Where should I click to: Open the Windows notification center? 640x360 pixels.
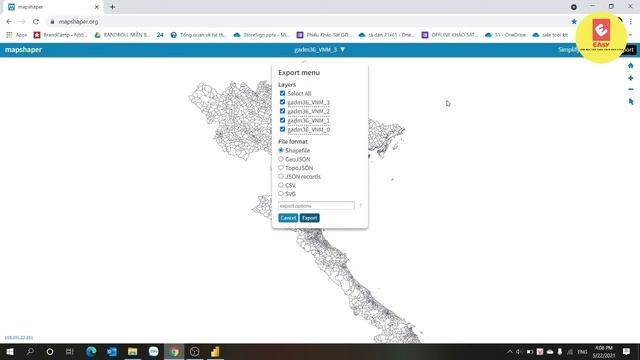click(x=627, y=351)
